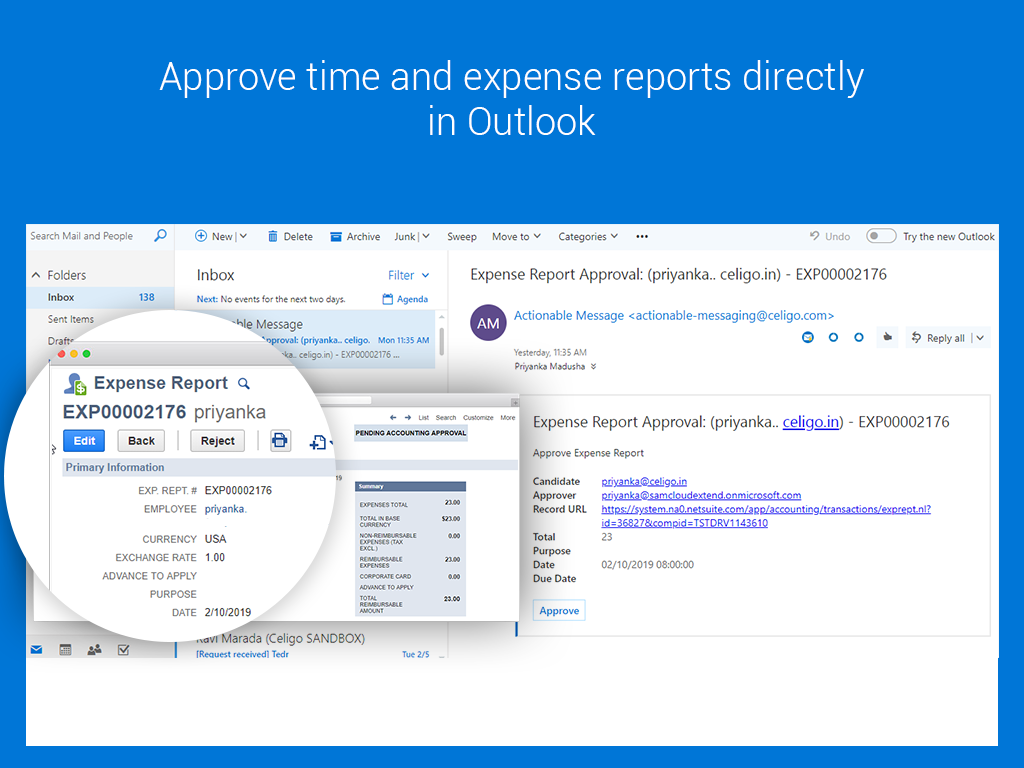
Task: Click the like thumbs-up icon
Action: pyautogui.click(x=887, y=337)
